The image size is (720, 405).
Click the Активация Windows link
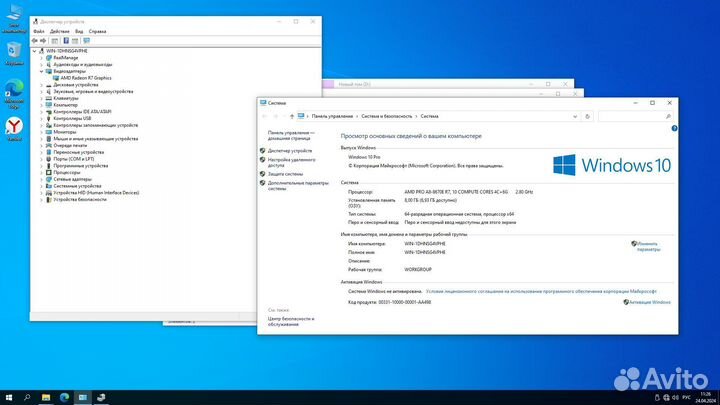click(x=650, y=302)
